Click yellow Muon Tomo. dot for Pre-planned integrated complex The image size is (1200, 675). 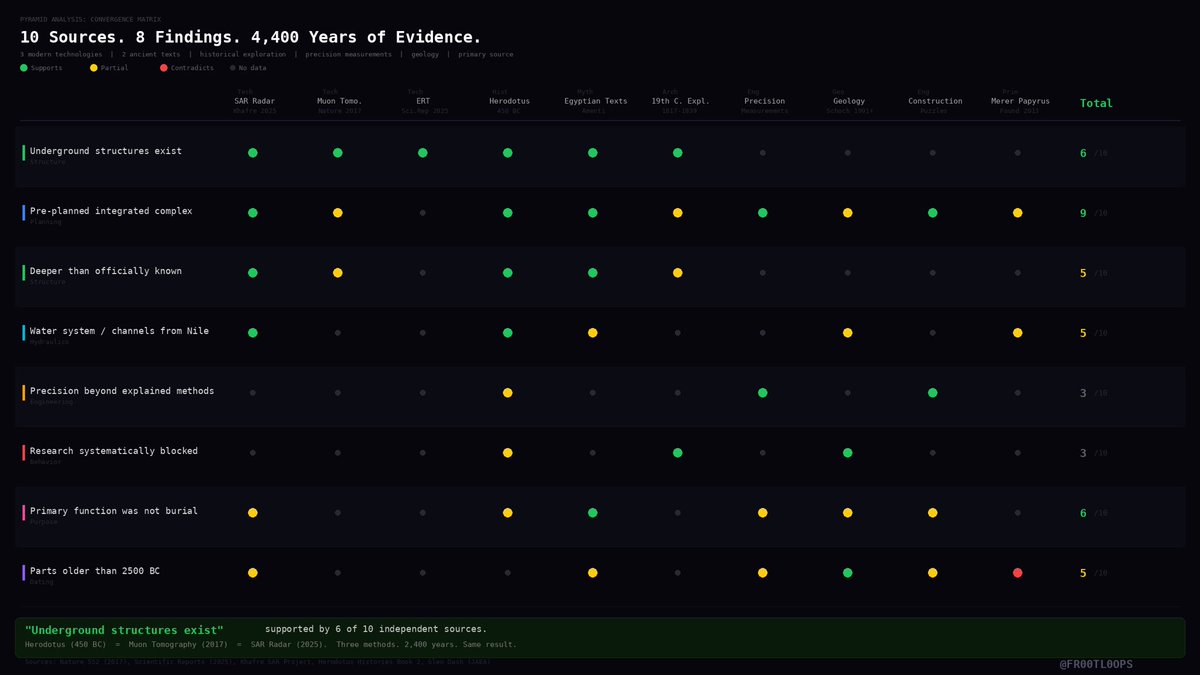point(338,213)
